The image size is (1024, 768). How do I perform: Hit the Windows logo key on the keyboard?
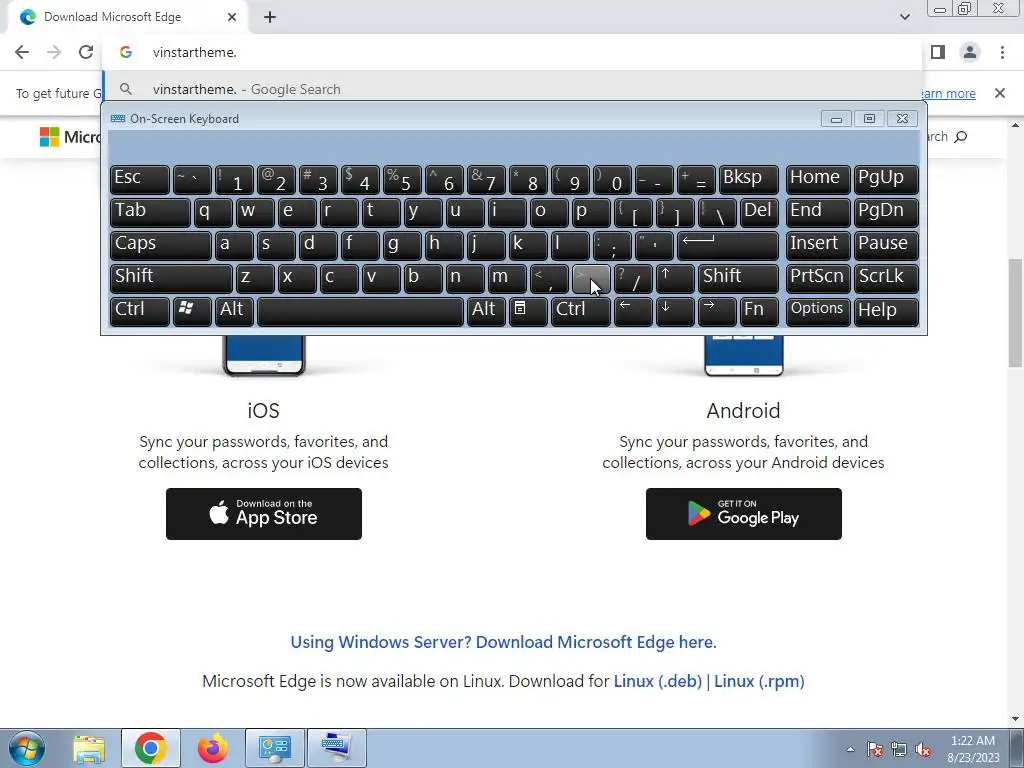192,311
